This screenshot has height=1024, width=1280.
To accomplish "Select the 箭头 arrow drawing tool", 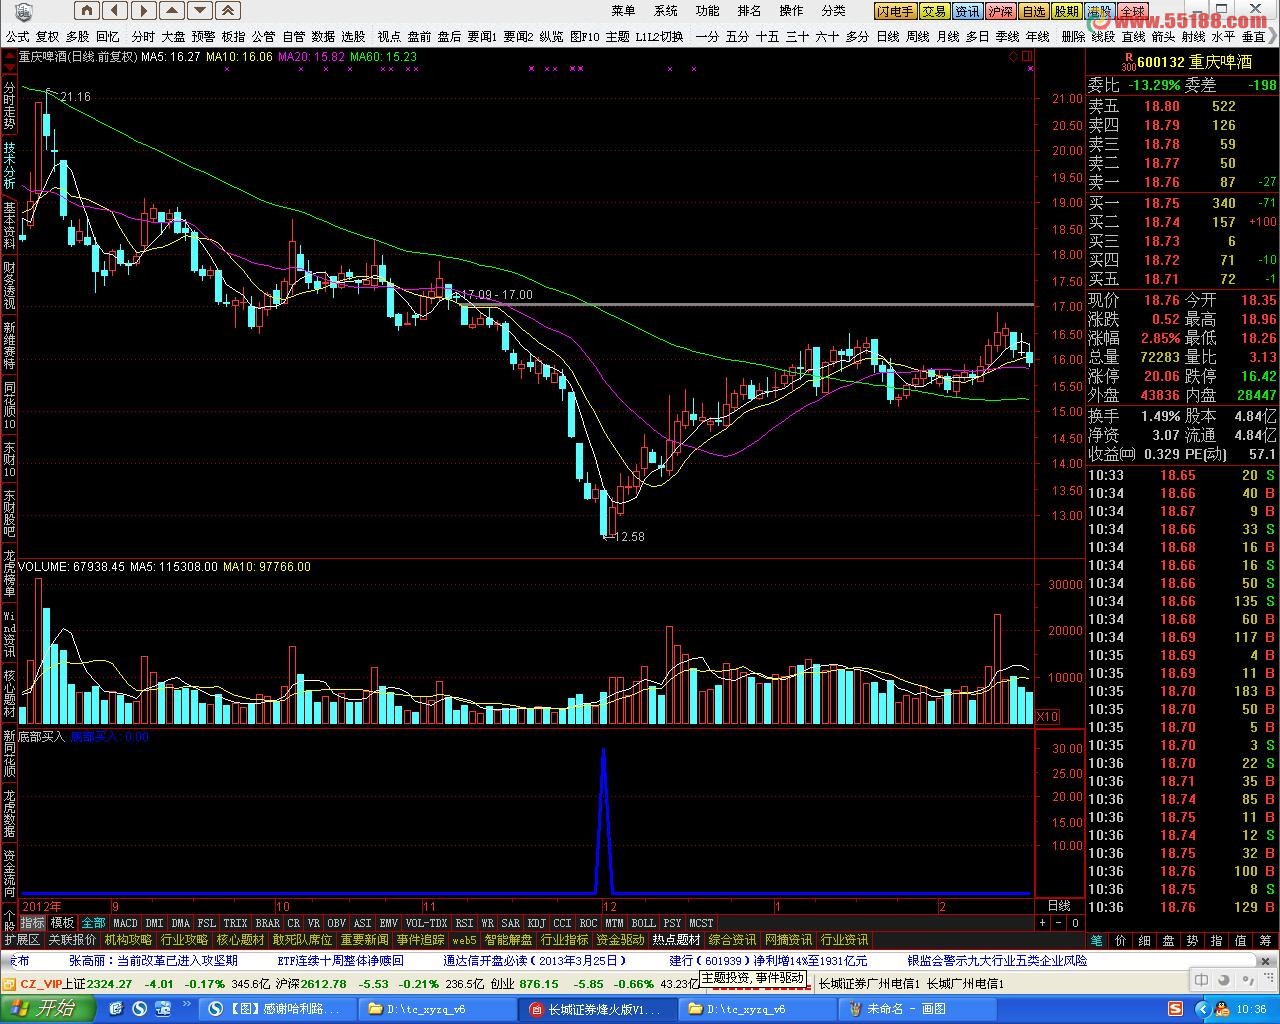I will pos(1163,37).
